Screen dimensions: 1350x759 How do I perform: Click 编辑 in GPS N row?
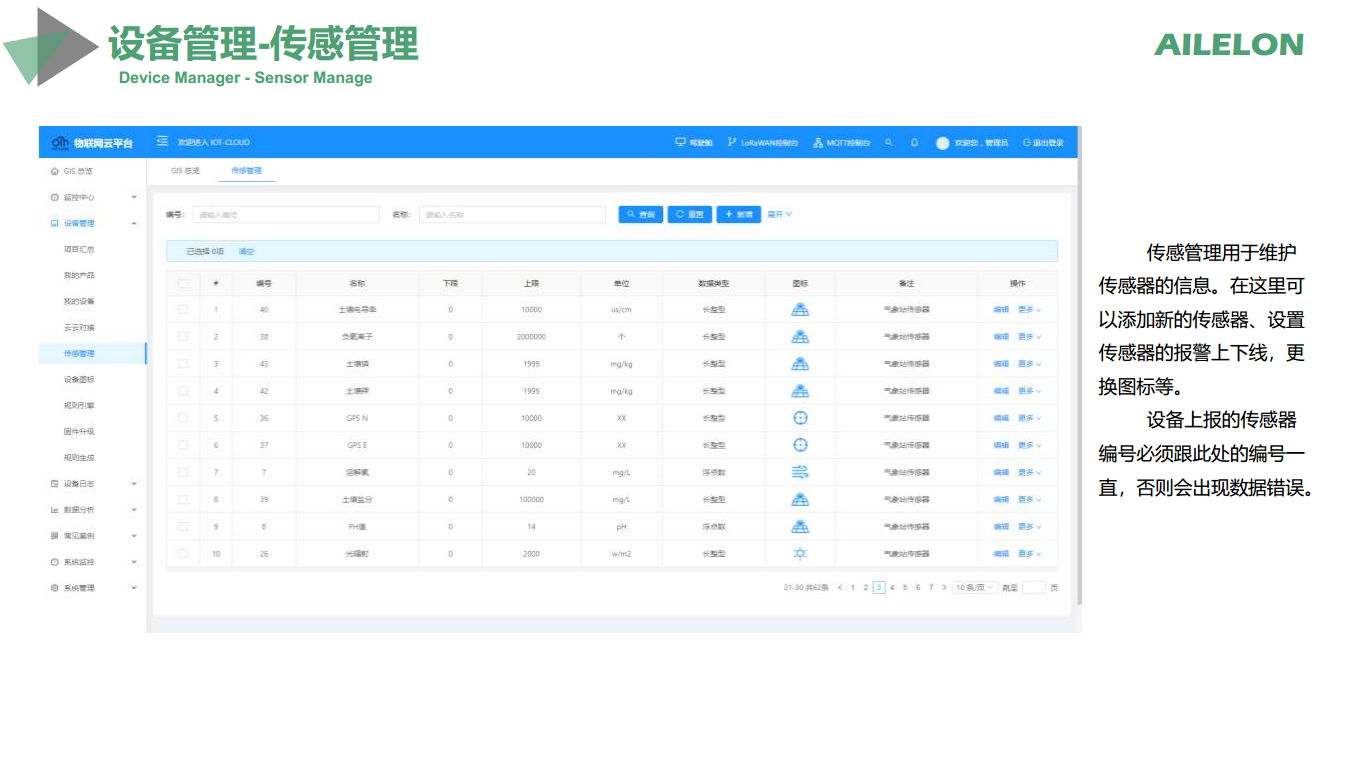[1001, 418]
